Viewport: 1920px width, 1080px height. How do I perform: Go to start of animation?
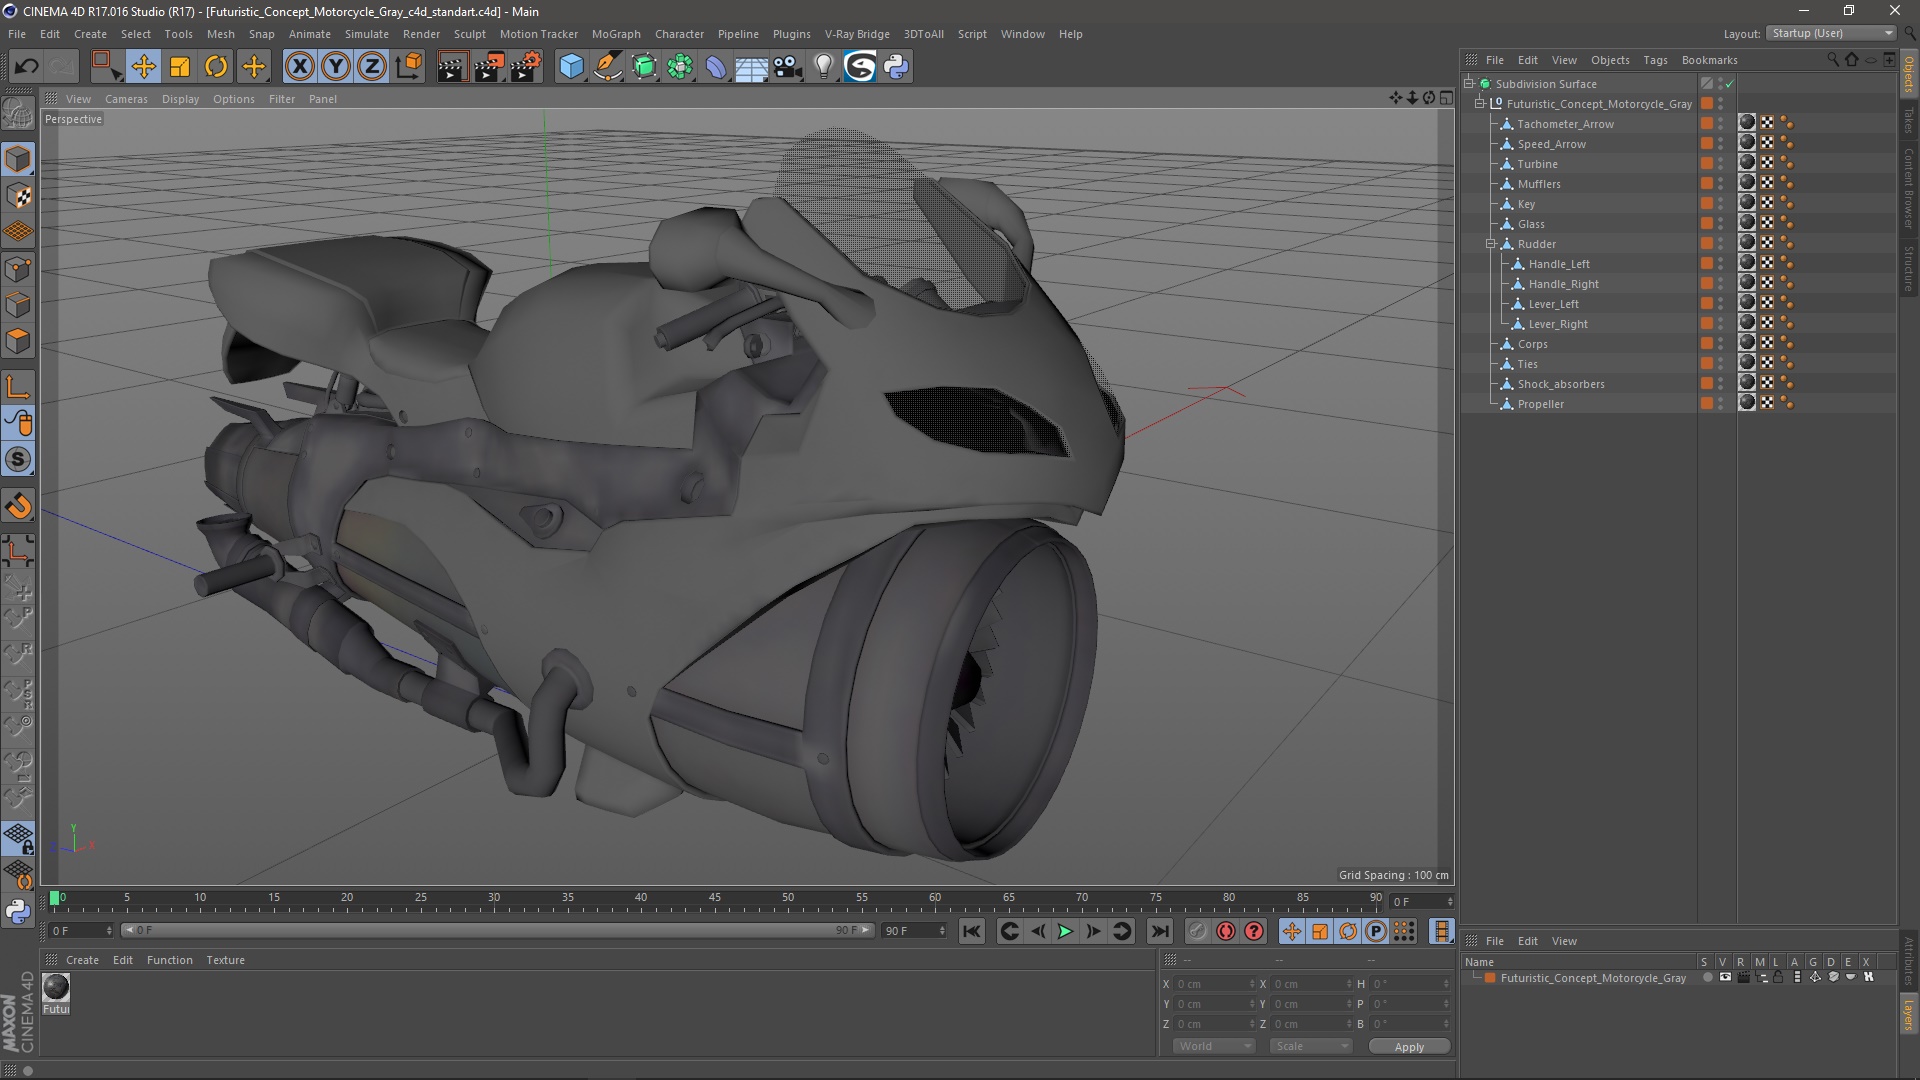971,931
